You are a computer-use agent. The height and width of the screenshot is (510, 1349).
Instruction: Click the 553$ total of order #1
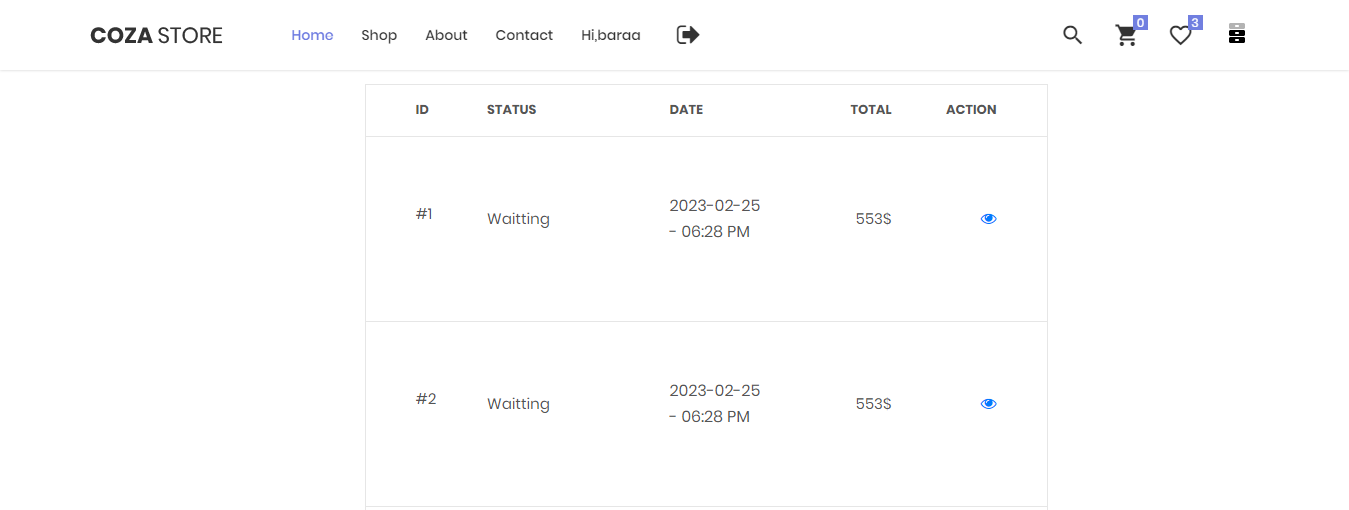[873, 219]
